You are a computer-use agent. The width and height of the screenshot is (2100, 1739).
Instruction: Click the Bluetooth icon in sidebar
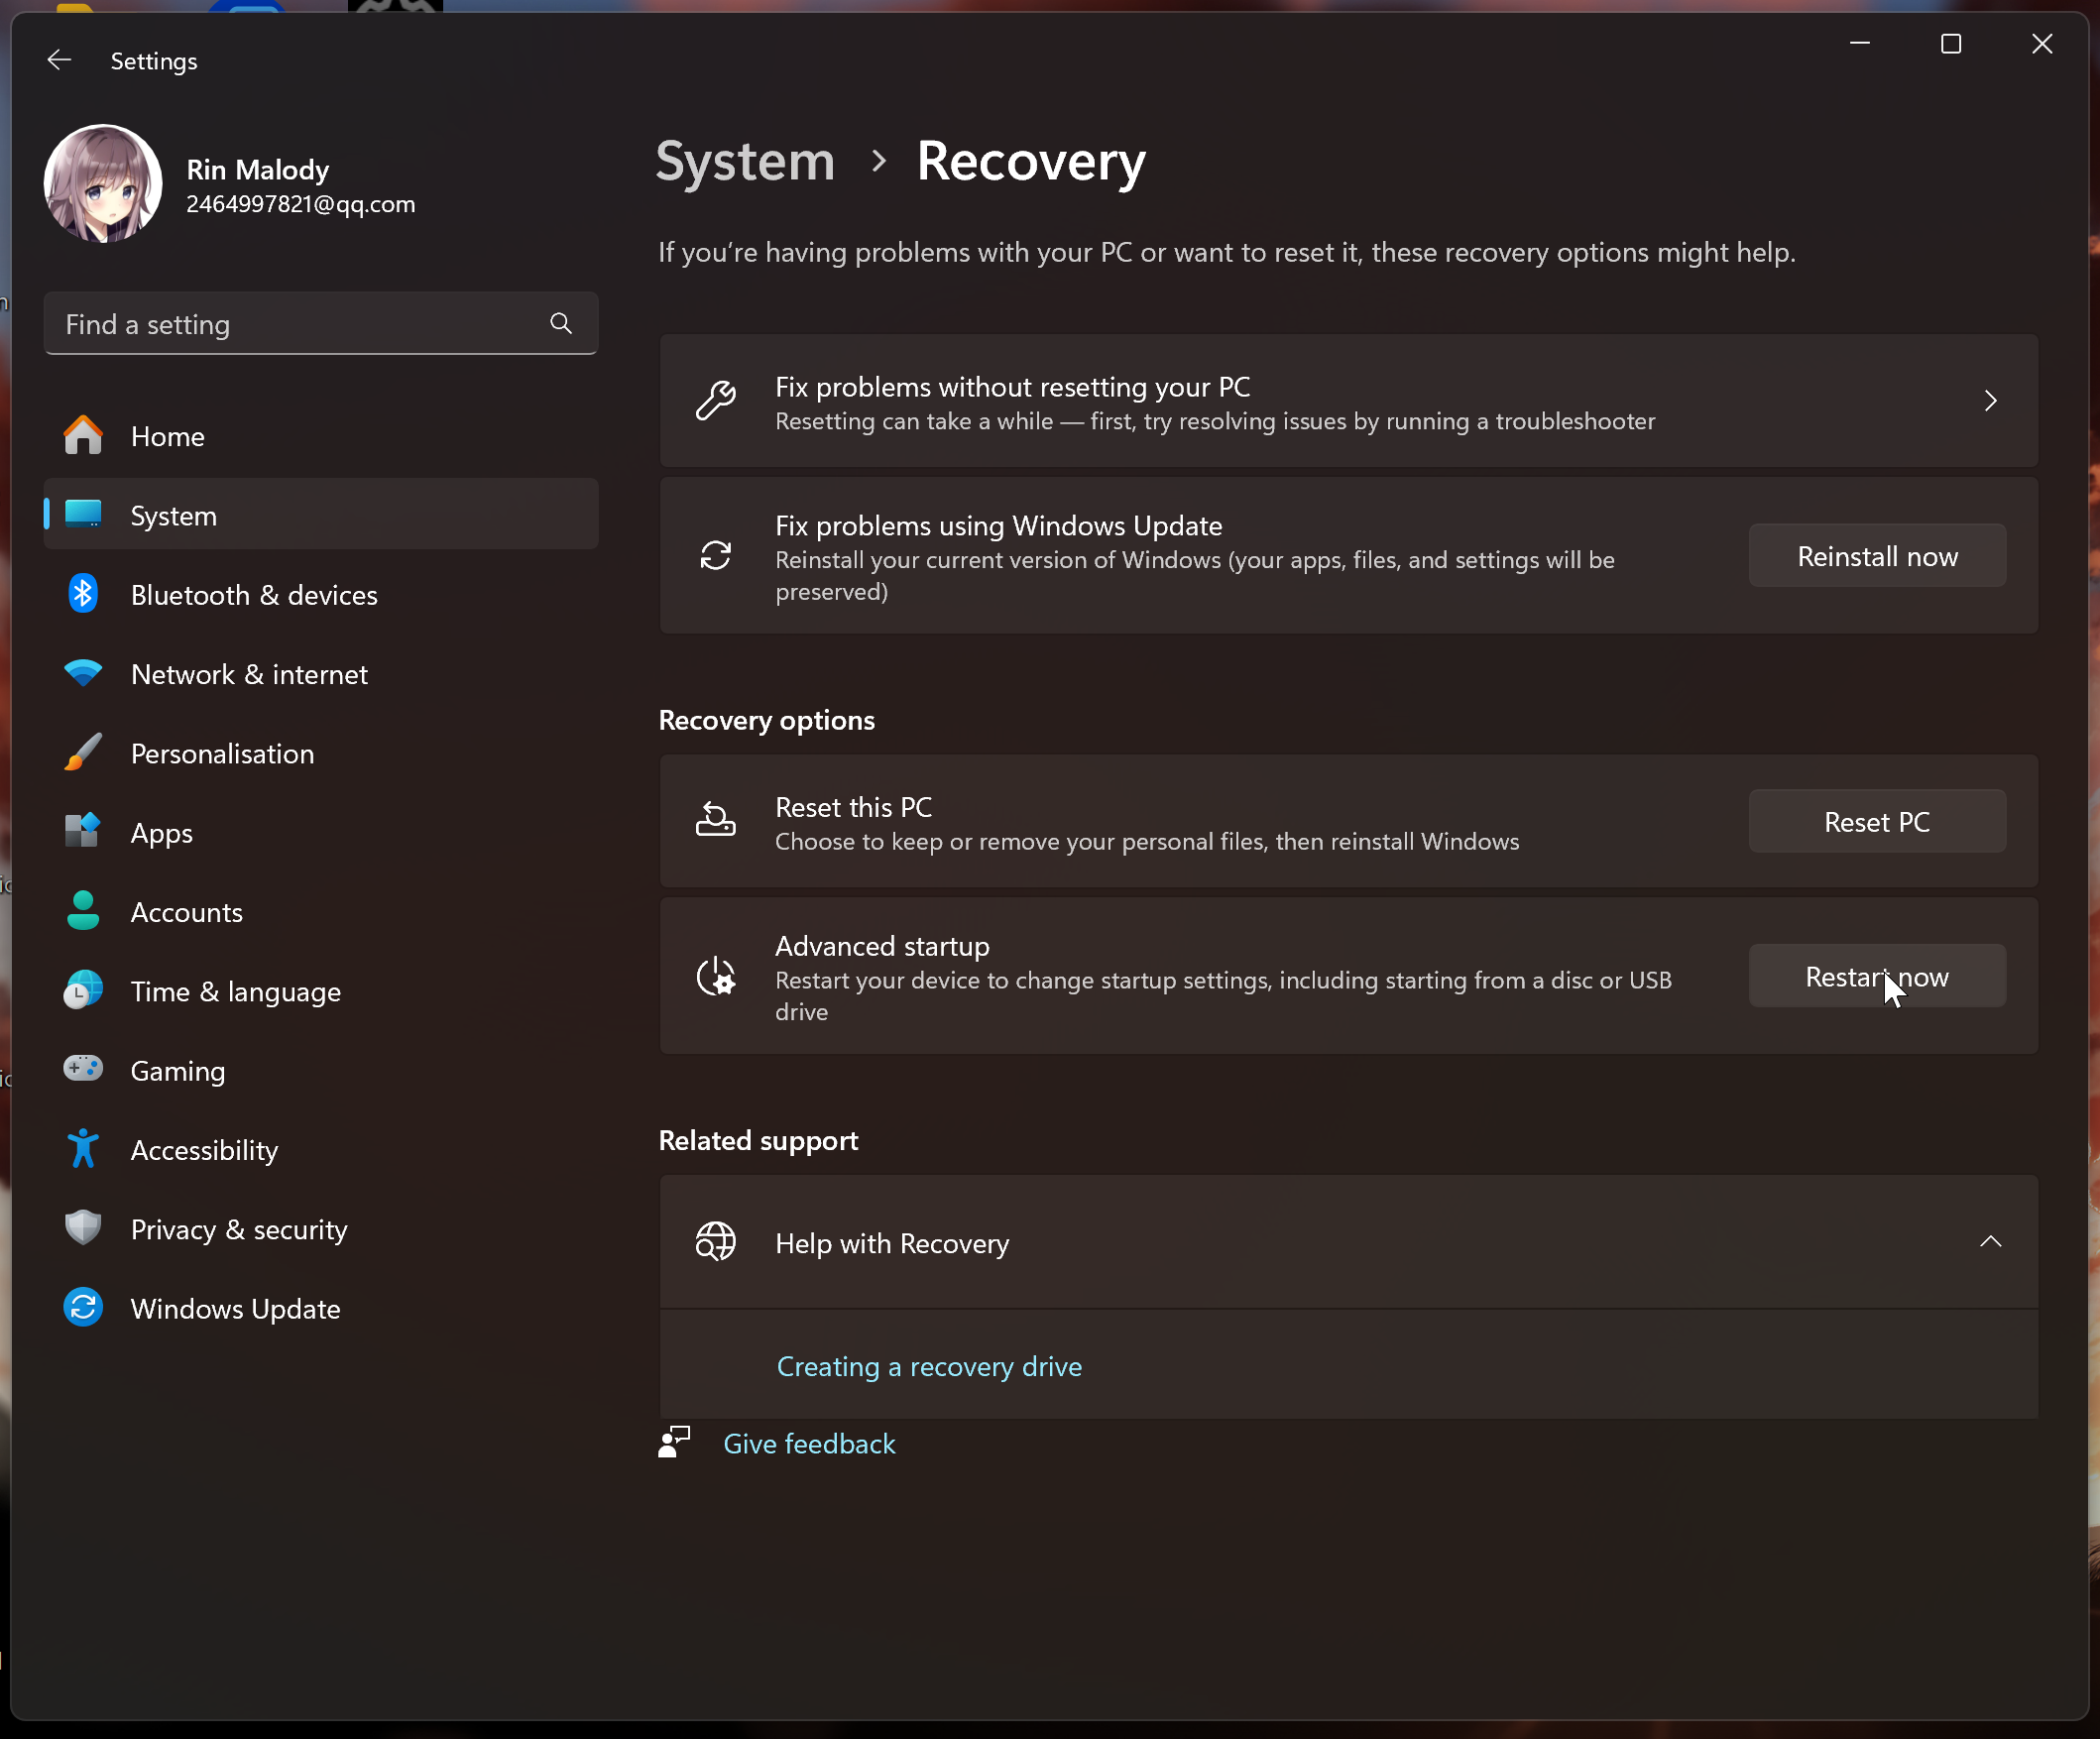[83, 594]
